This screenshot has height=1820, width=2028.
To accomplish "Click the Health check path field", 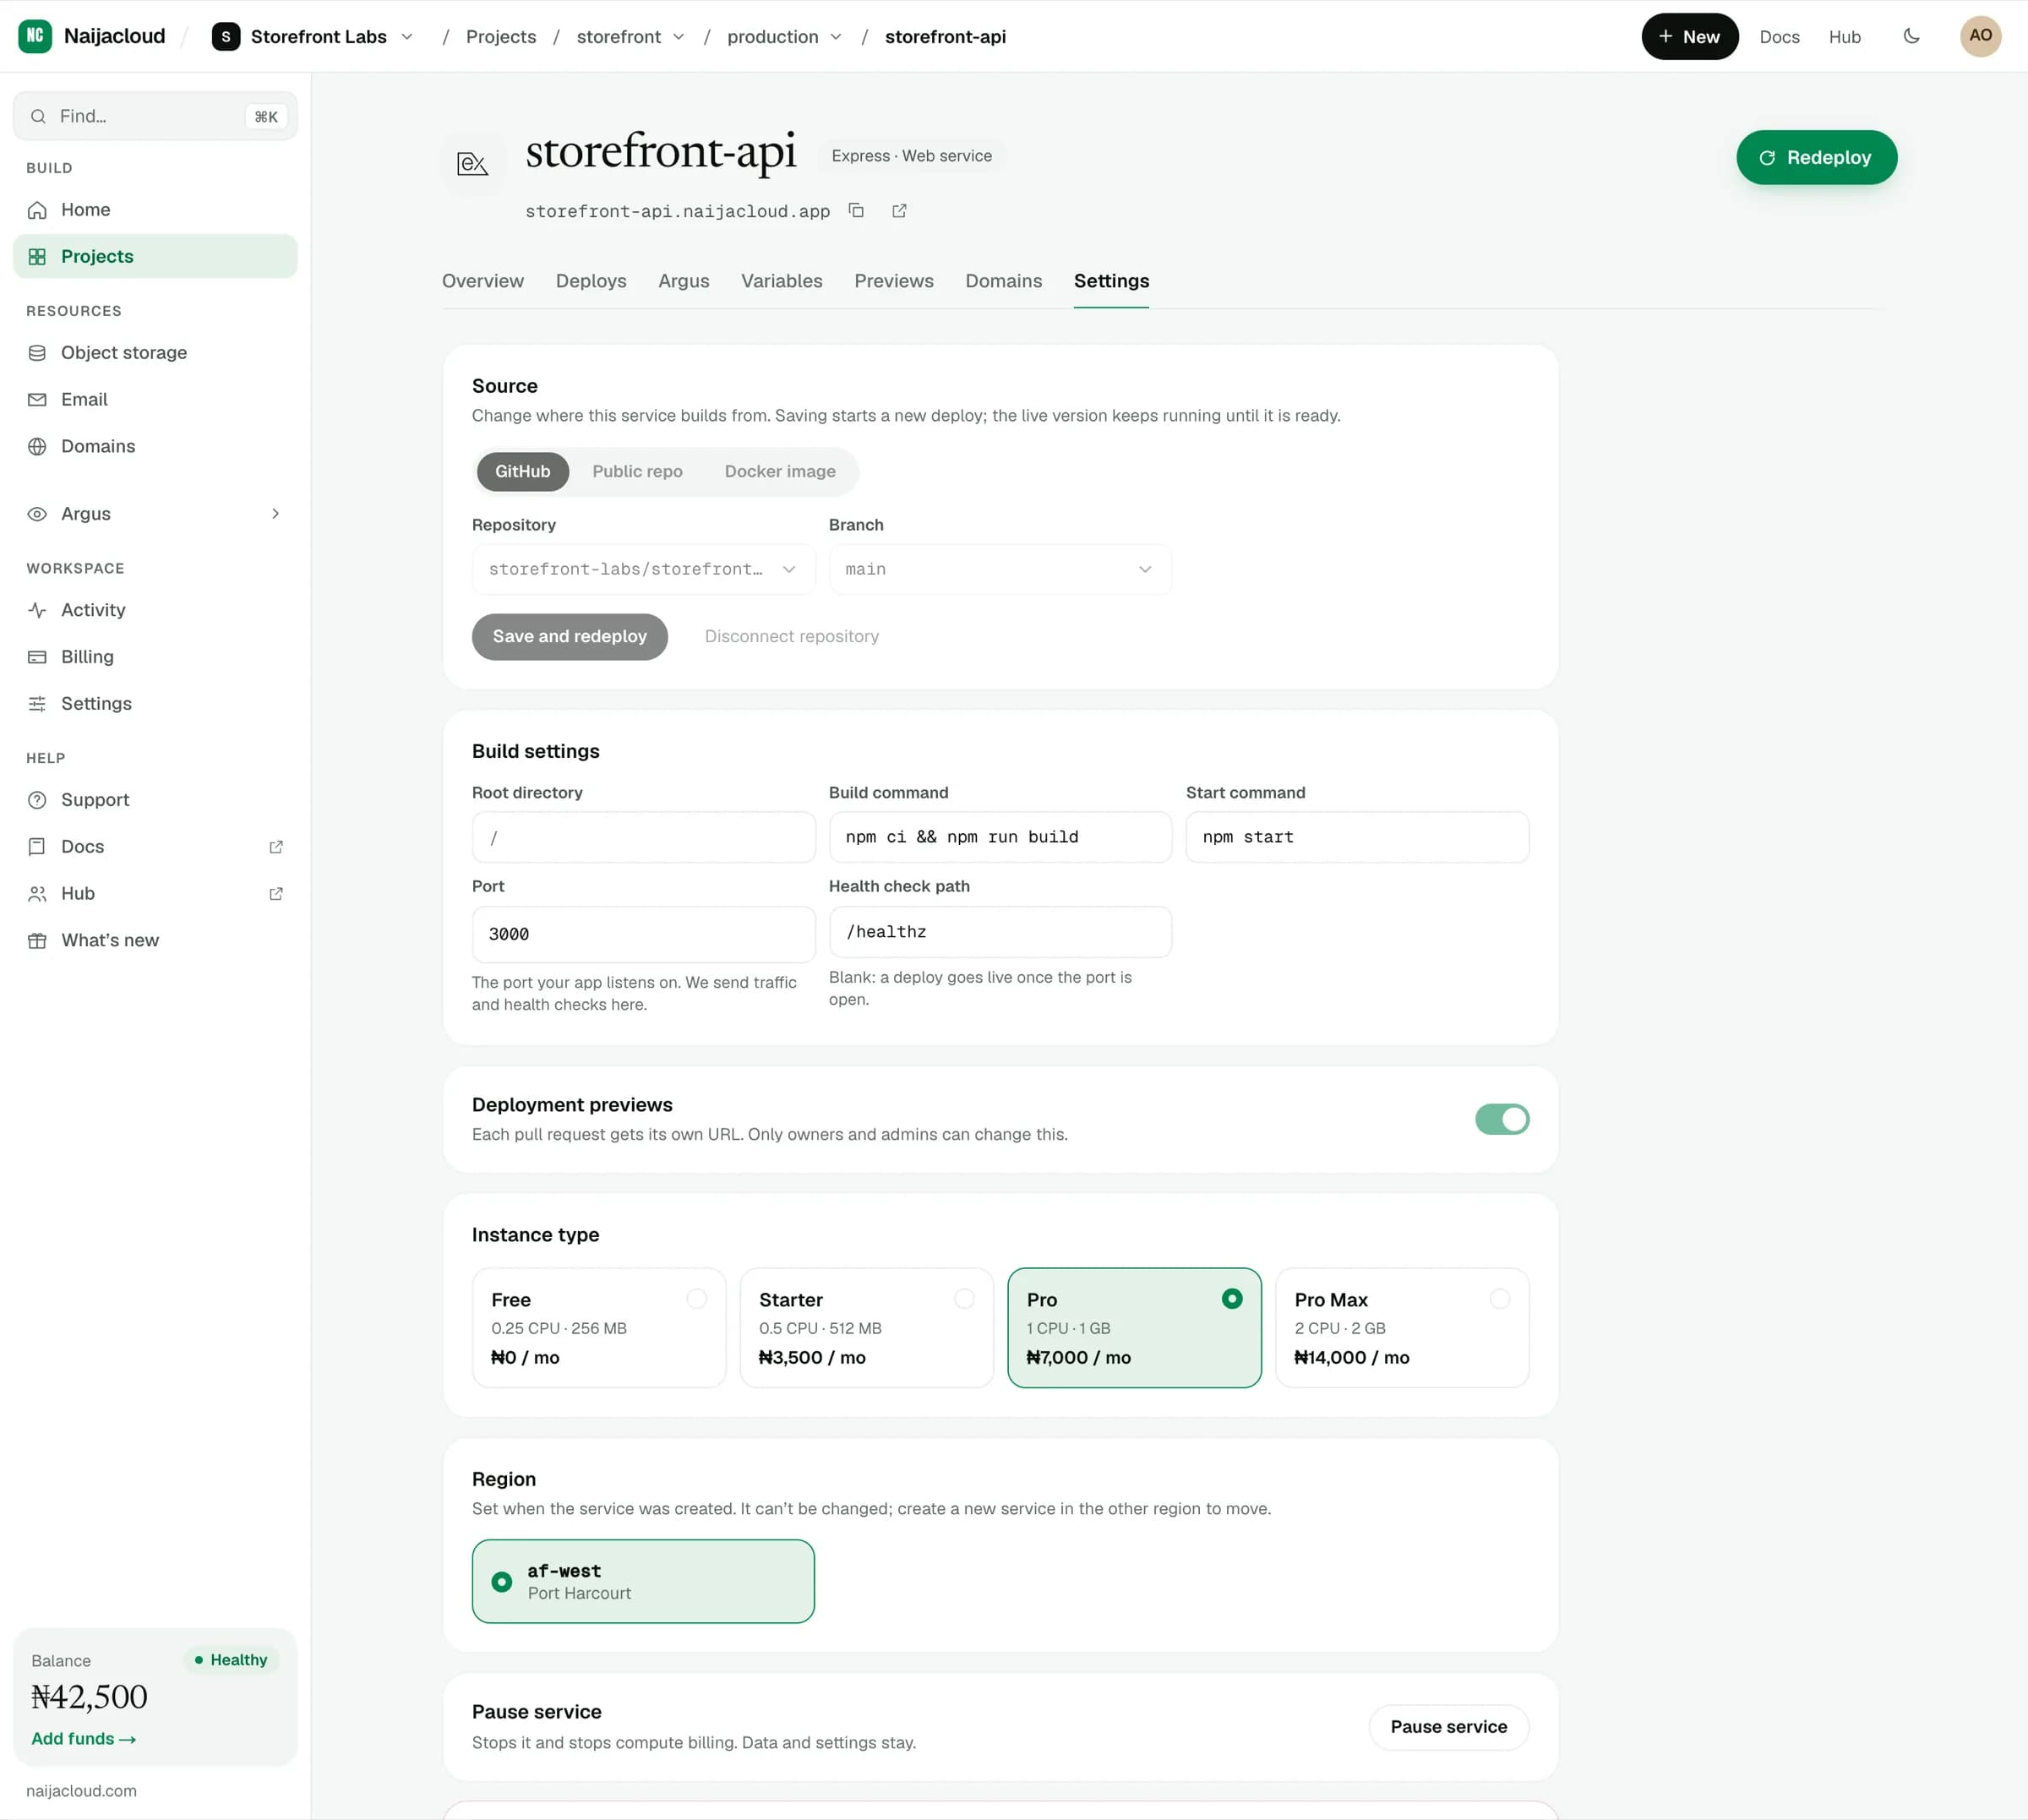I will tap(1000, 932).
